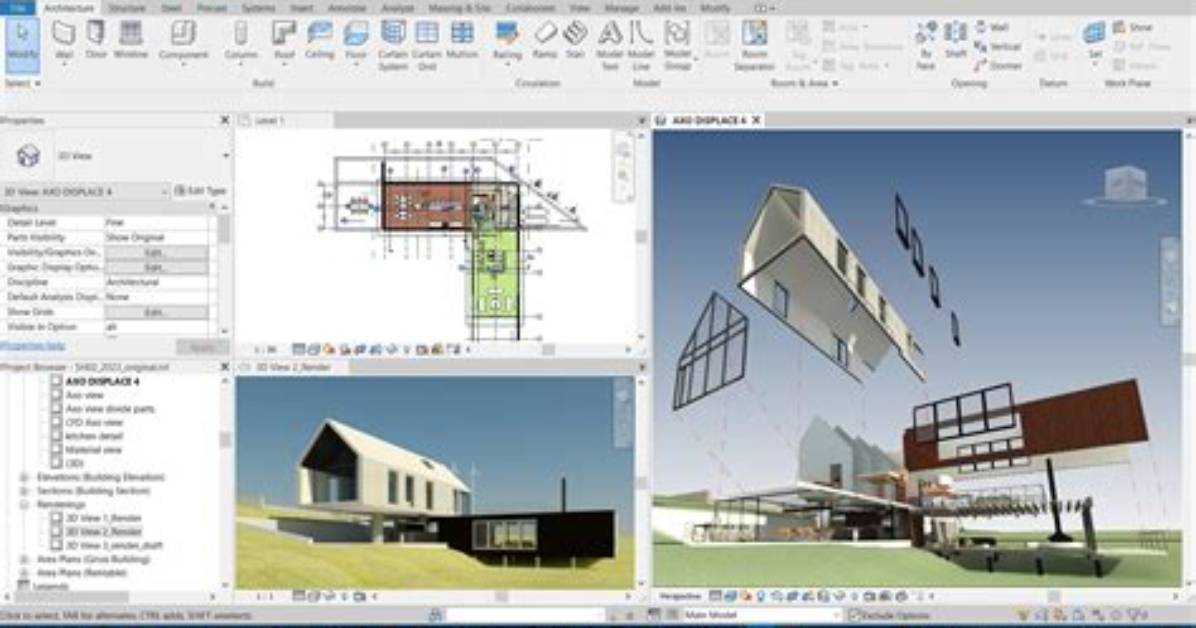The height and width of the screenshot is (628, 1196).
Task: Open the Manage ribbon tab
Action: (x=622, y=8)
